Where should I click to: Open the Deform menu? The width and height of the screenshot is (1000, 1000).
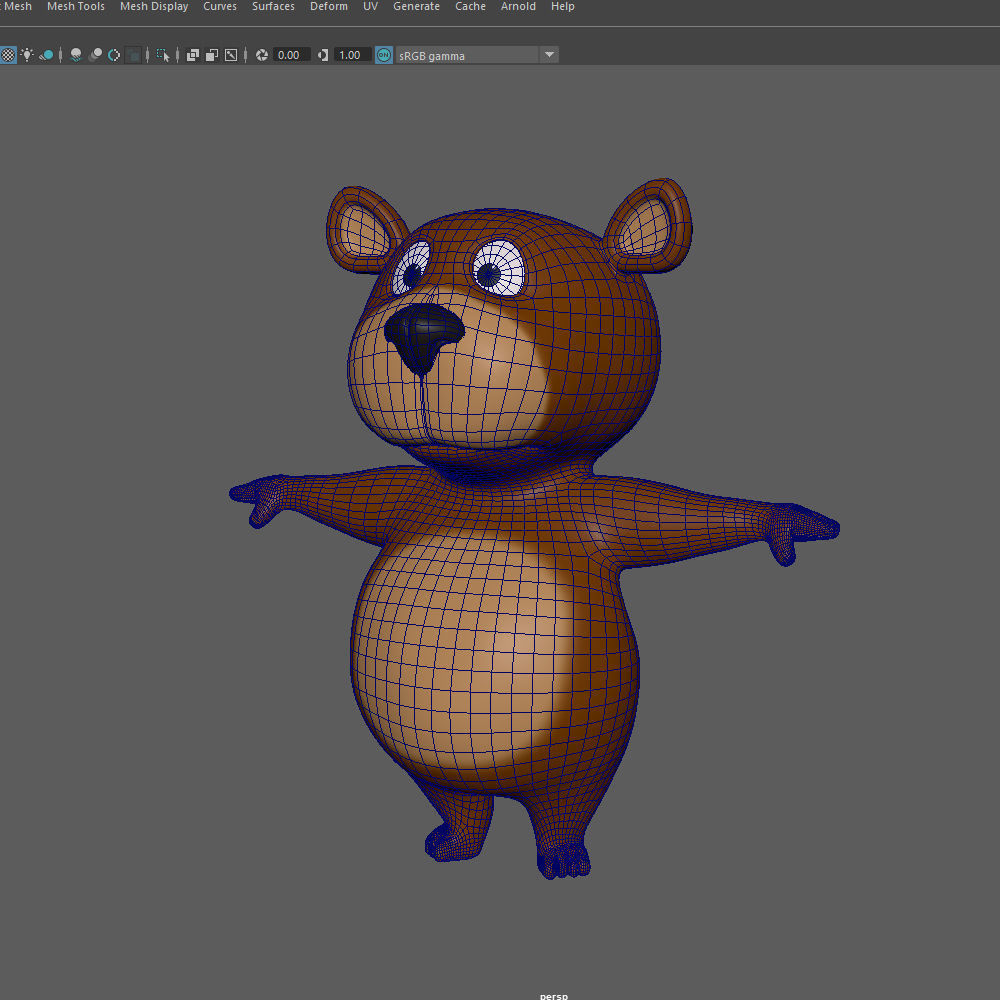point(329,6)
